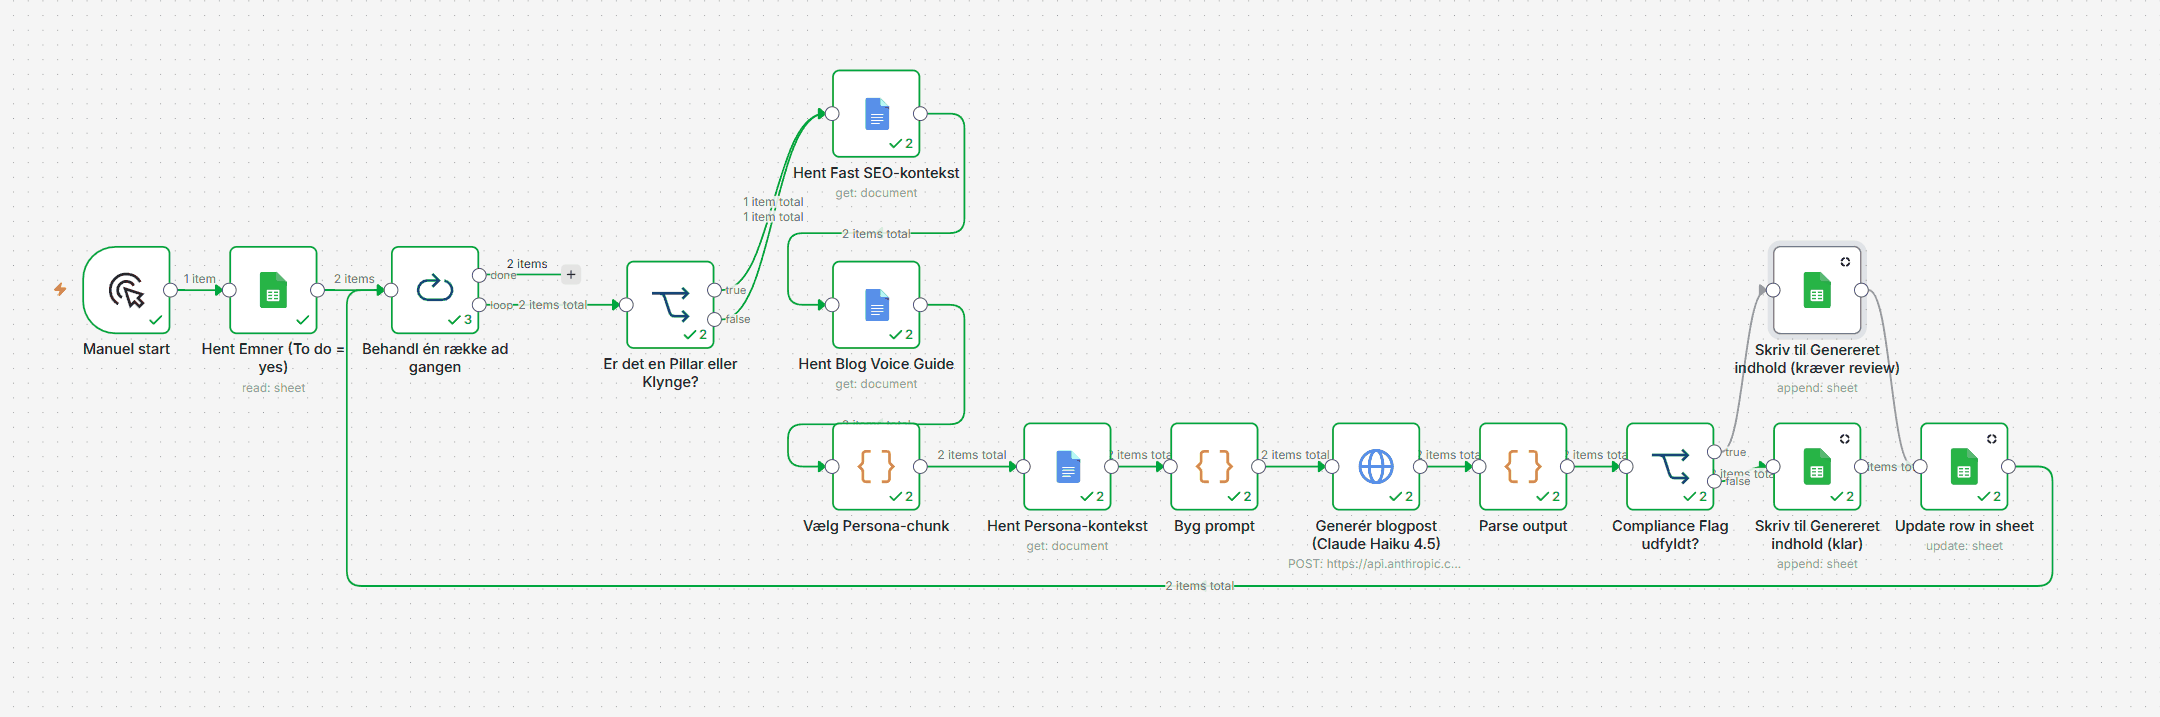Select the Generér blogpost HTTP globe icon
Screen dimensions: 2160x717
(x=1376, y=467)
